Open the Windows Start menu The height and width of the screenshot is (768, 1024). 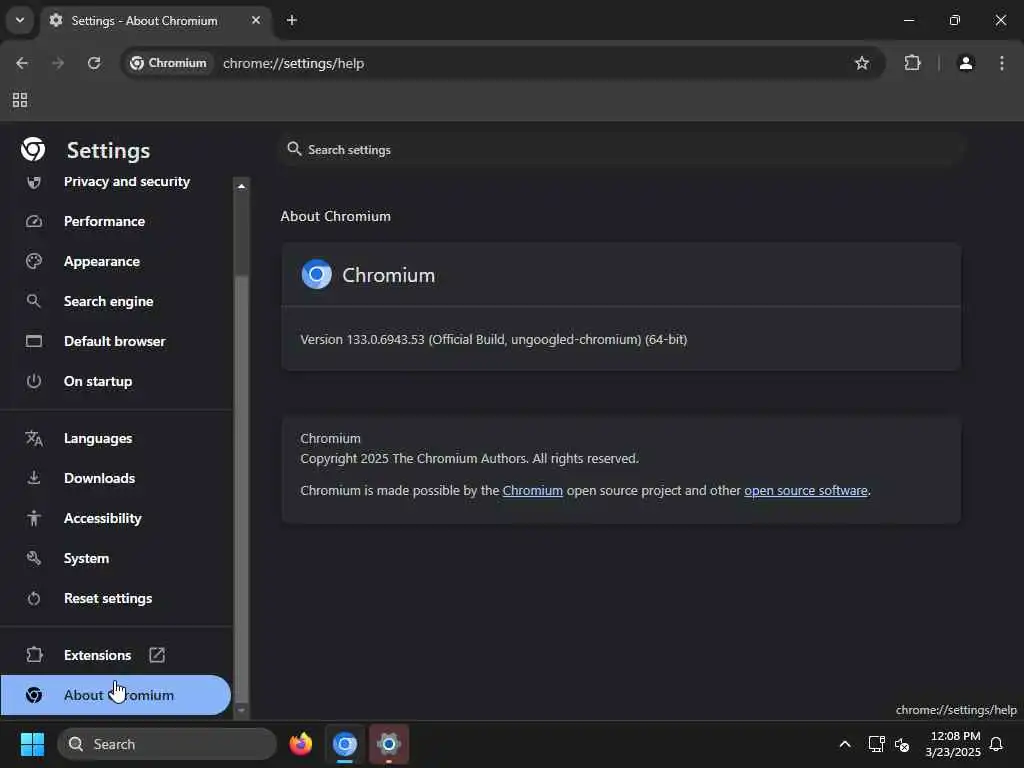coord(32,744)
